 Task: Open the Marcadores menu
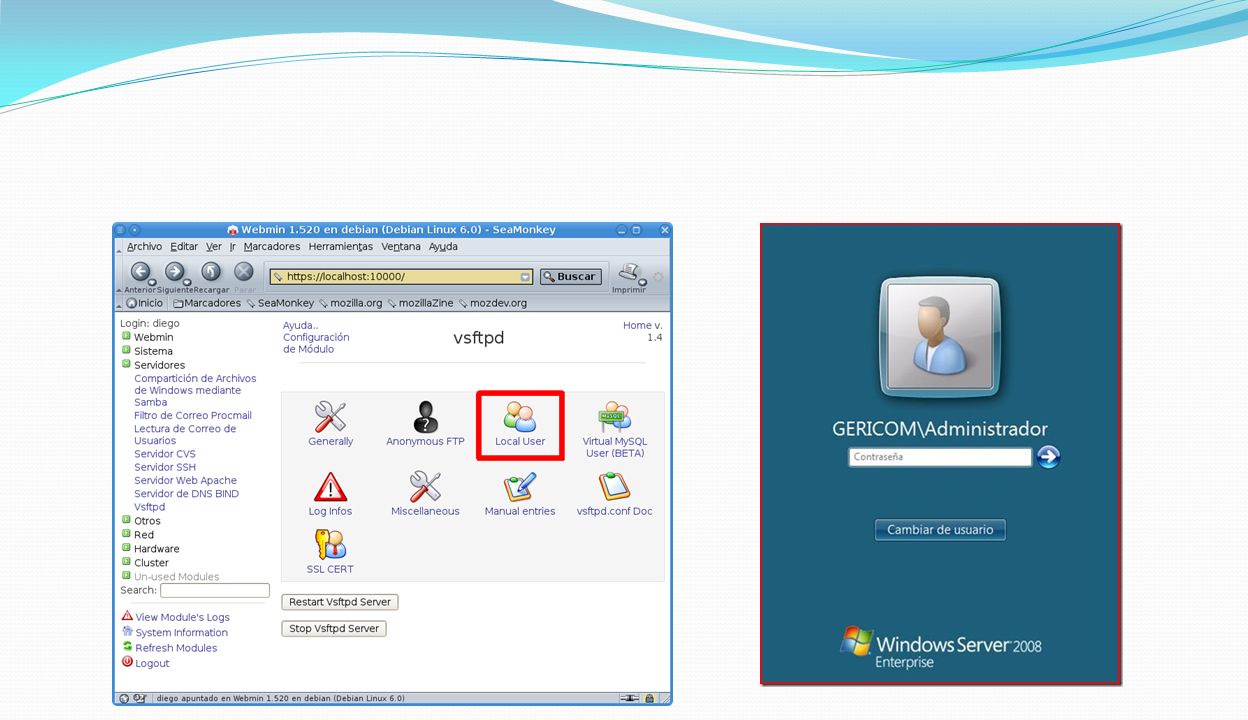pyautogui.click(x=272, y=246)
